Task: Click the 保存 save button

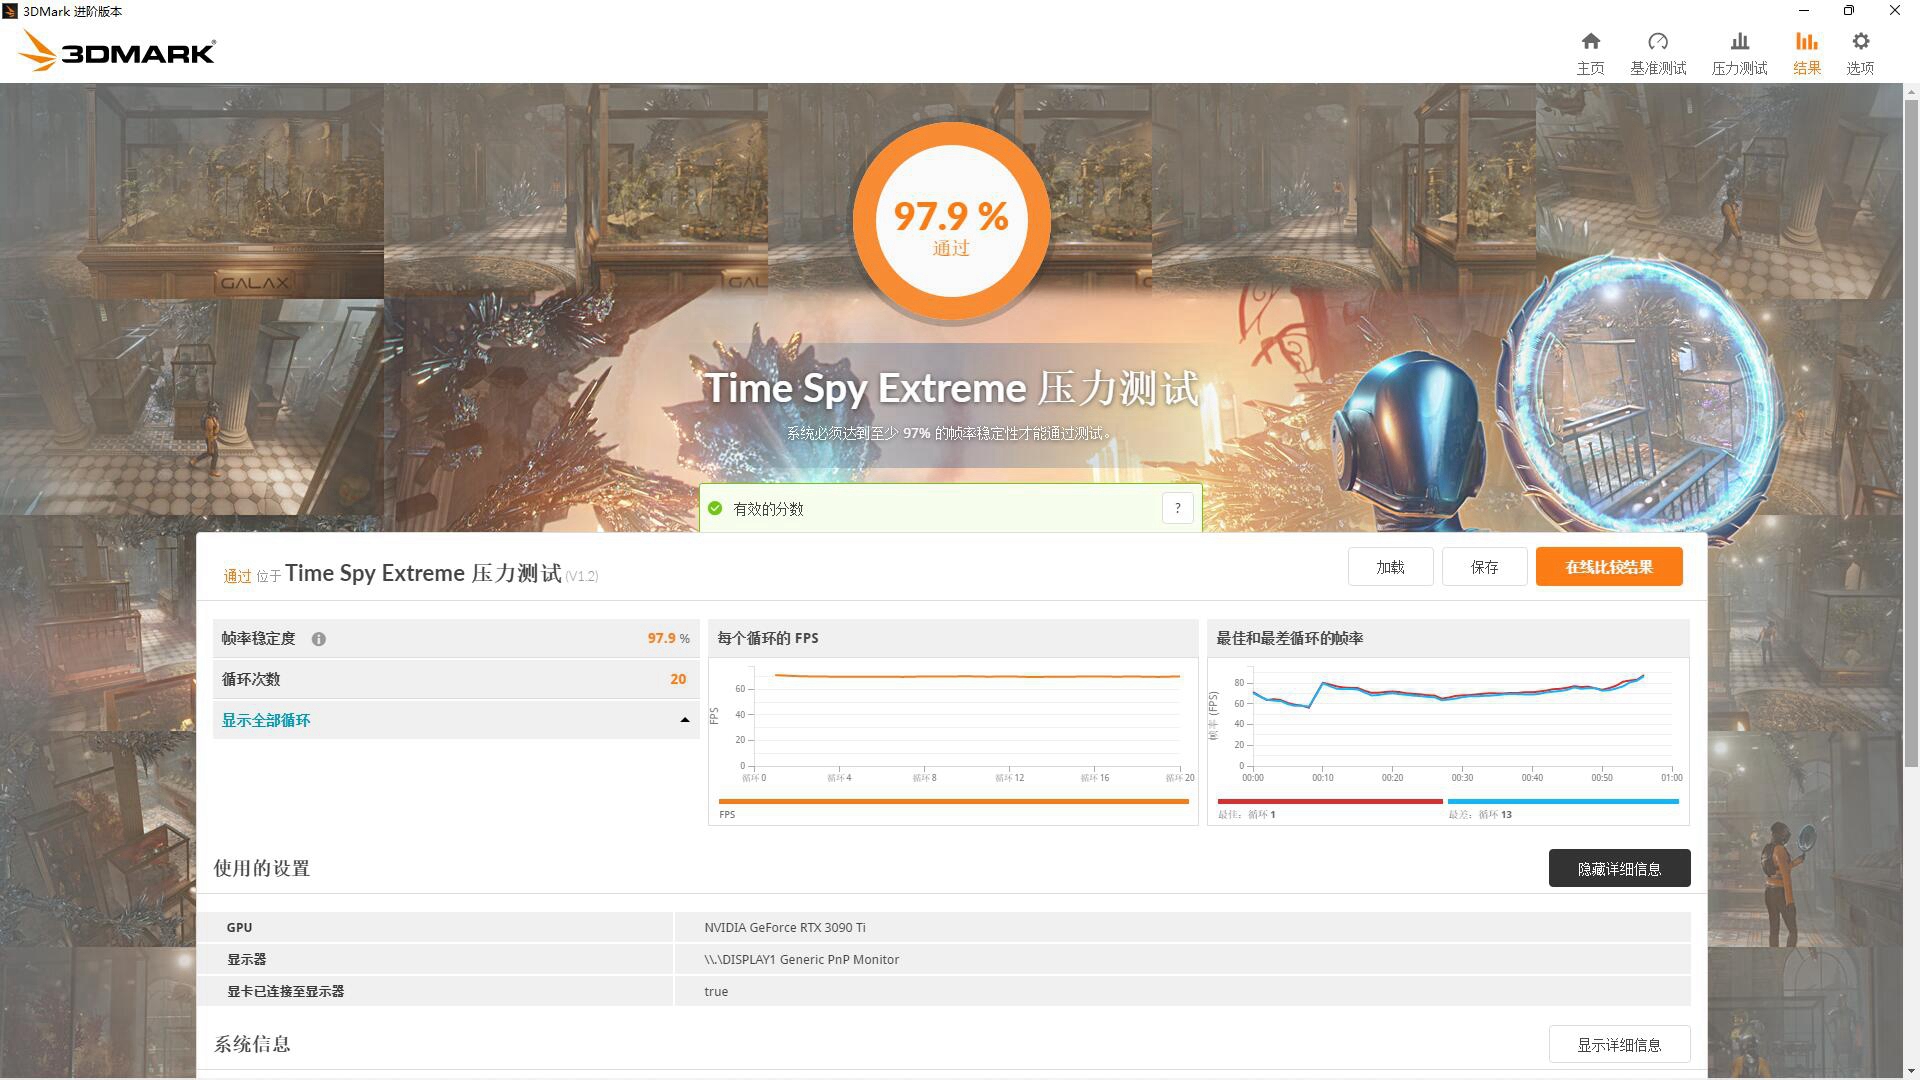Action: (x=1484, y=566)
